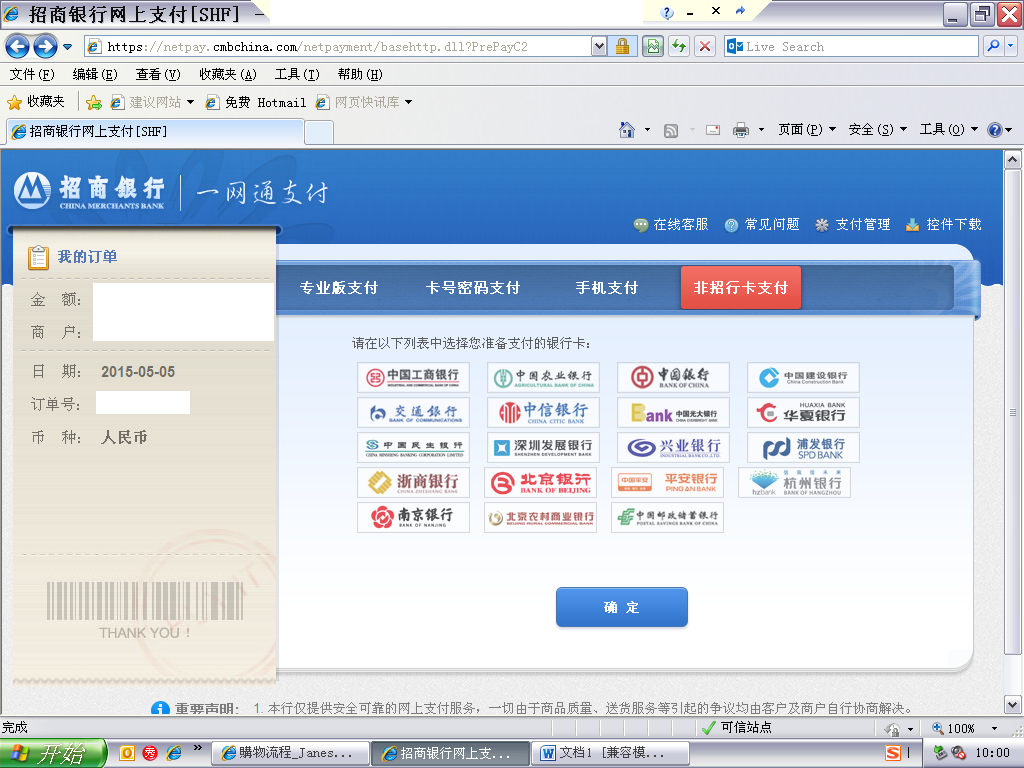This screenshot has width=1024, height=768.
Task: Click the blue 确定 confirm button
Action: coord(622,607)
